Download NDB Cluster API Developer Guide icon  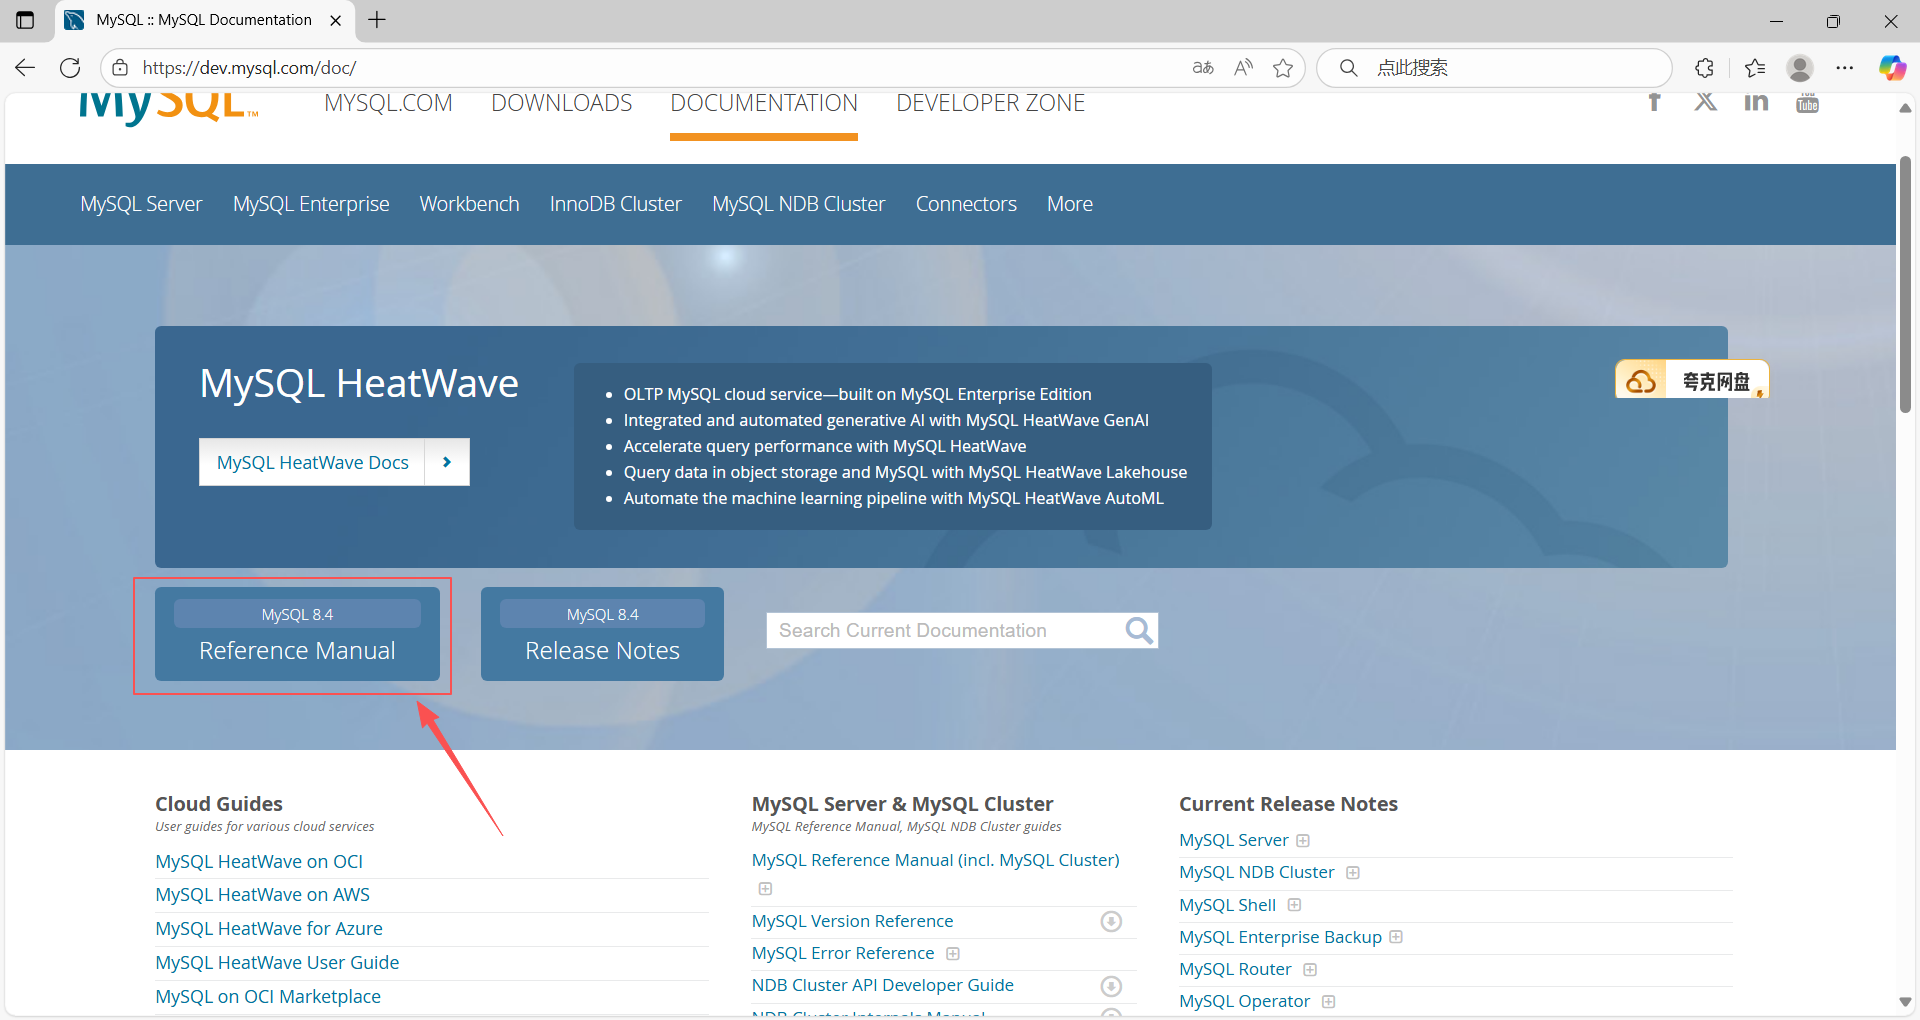[1111, 986]
